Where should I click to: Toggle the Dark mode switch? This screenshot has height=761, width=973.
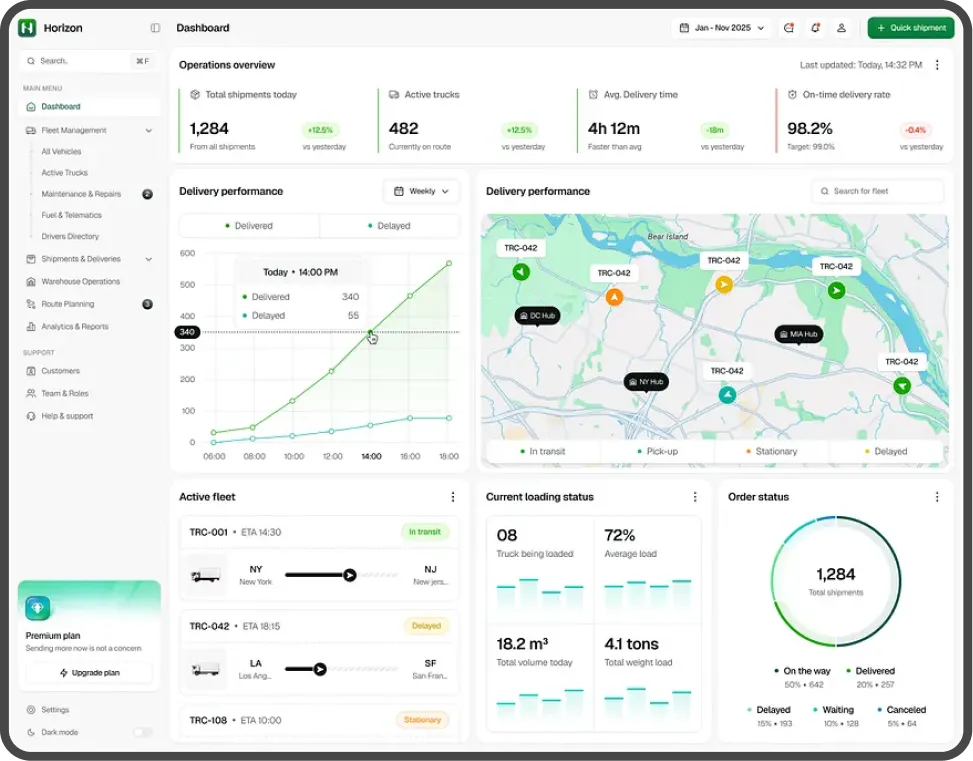(x=143, y=732)
